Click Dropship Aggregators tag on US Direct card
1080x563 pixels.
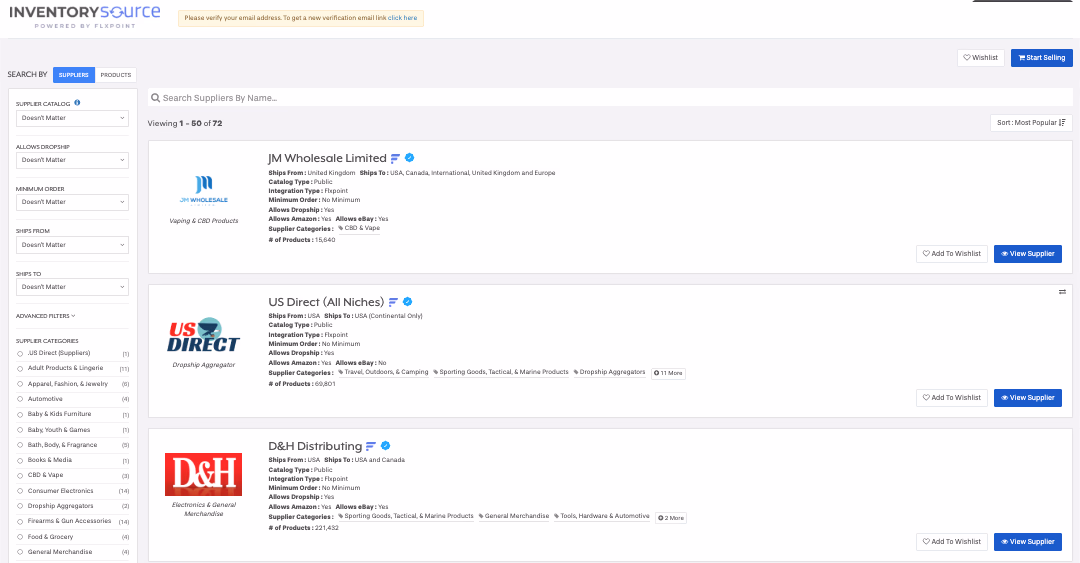pos(610,372)
